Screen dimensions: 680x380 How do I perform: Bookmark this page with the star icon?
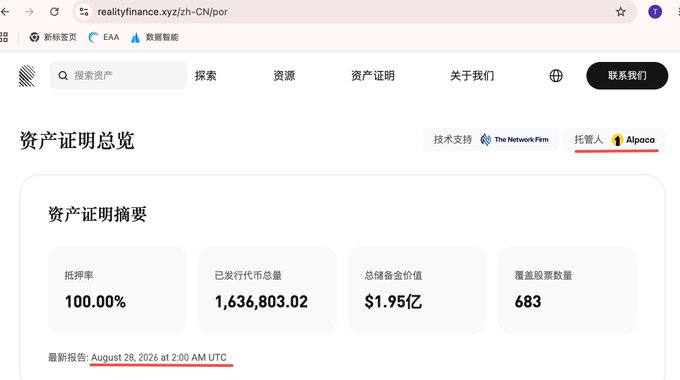click(x=621, y=12)
